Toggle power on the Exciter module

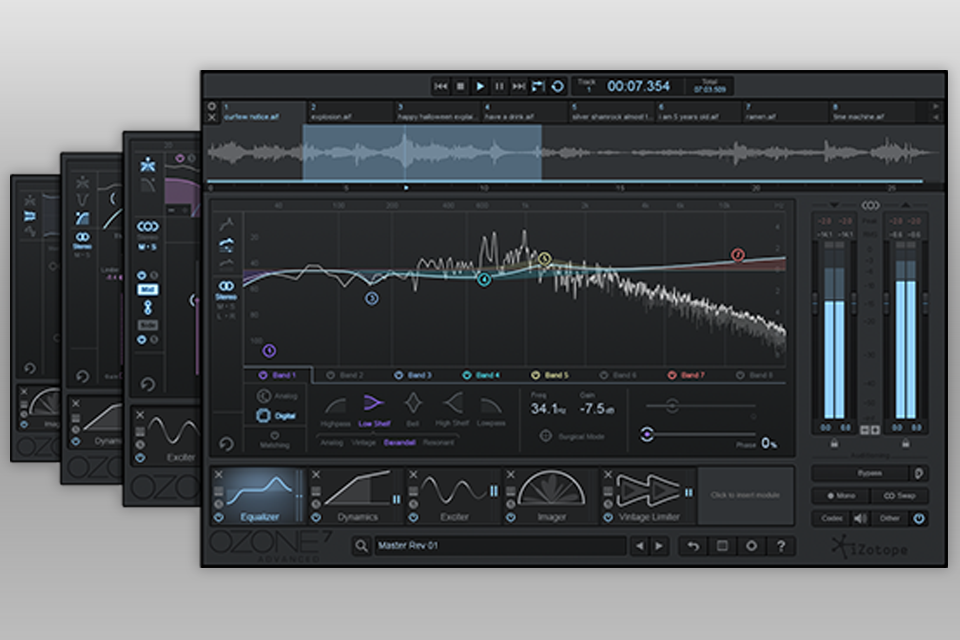[x=413, y=518]
